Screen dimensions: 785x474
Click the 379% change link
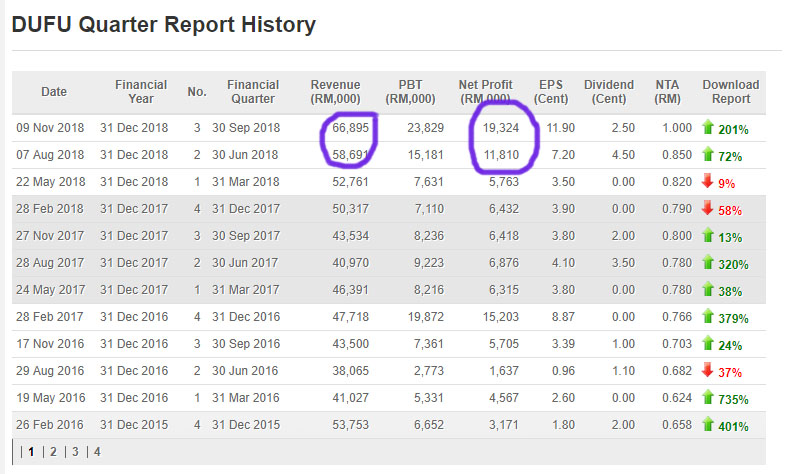pyautogui.click(x=733, y=319)
